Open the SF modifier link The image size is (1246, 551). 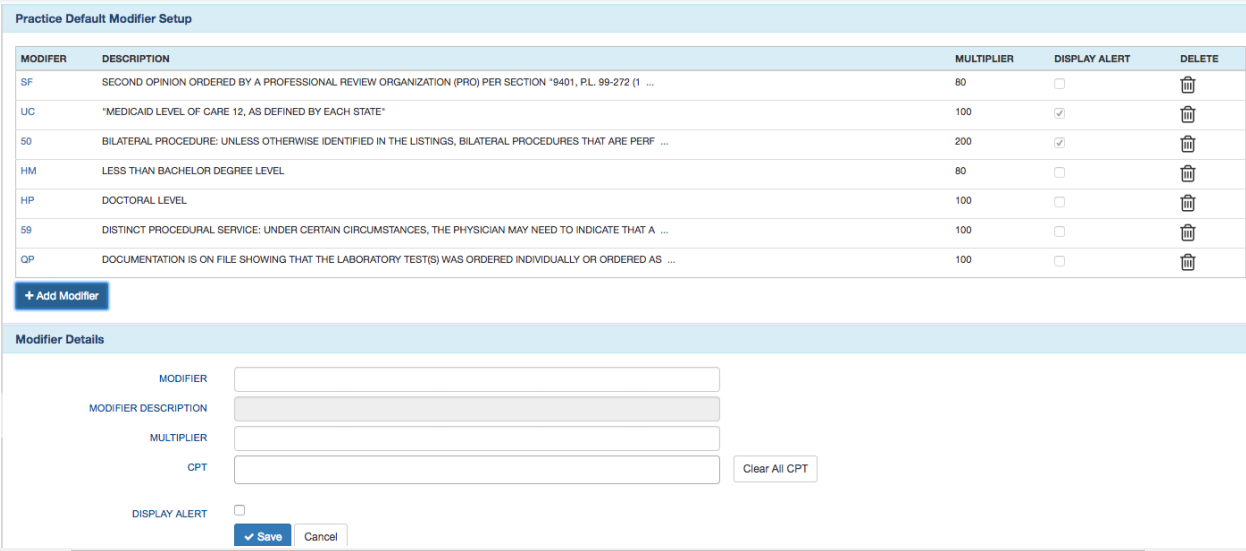click(x=27, y=83)
